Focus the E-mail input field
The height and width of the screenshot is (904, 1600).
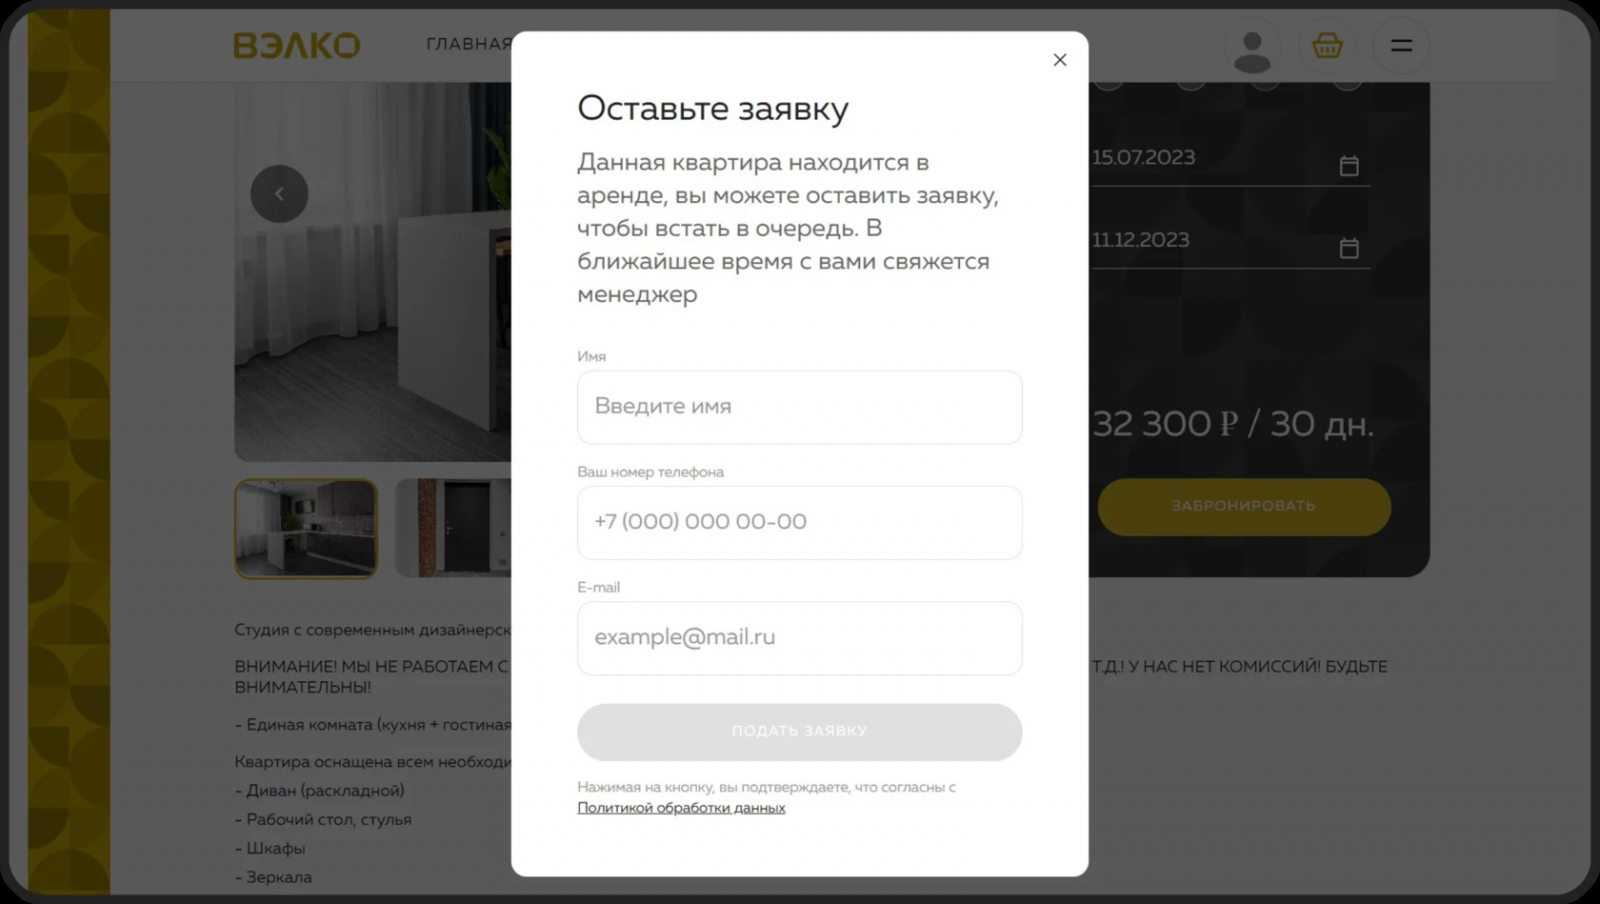tap(799, 638)
